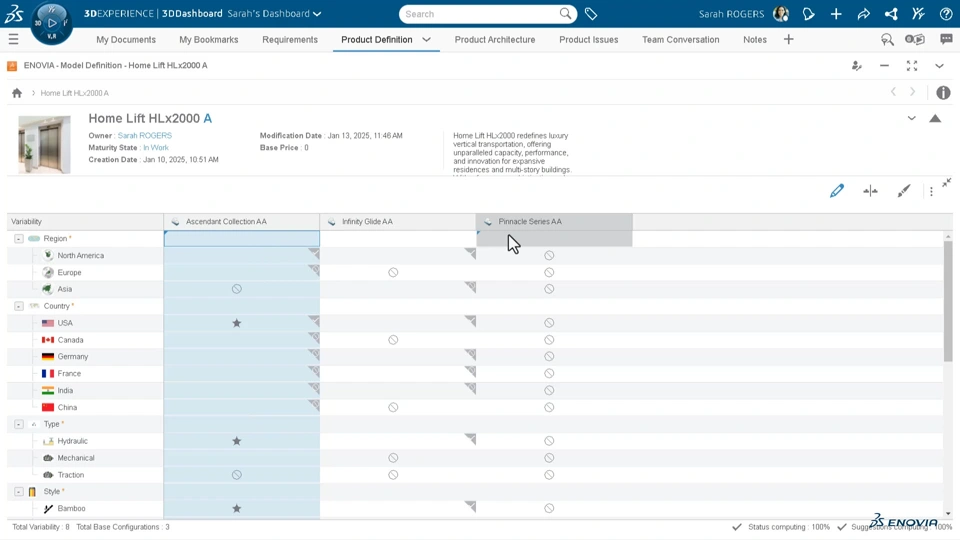960x540 pixels.
Task: Toggle Bamboo star in Ascendant Collection column
Action: point(237,508)
